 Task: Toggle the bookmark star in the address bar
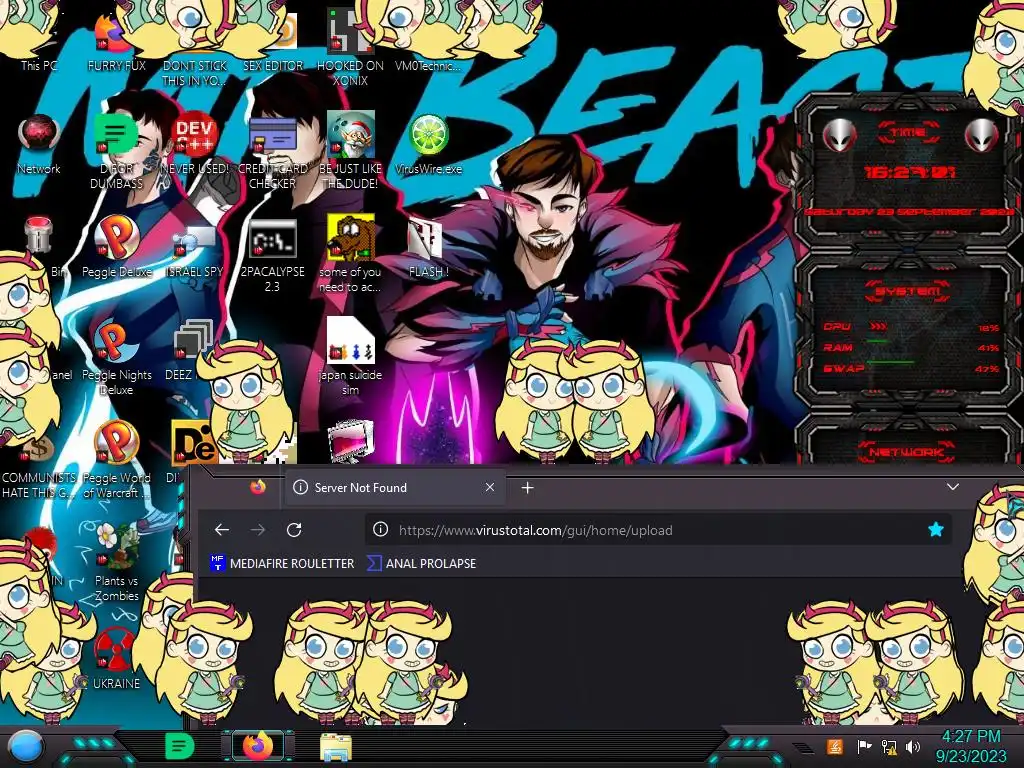coord(935,530)
